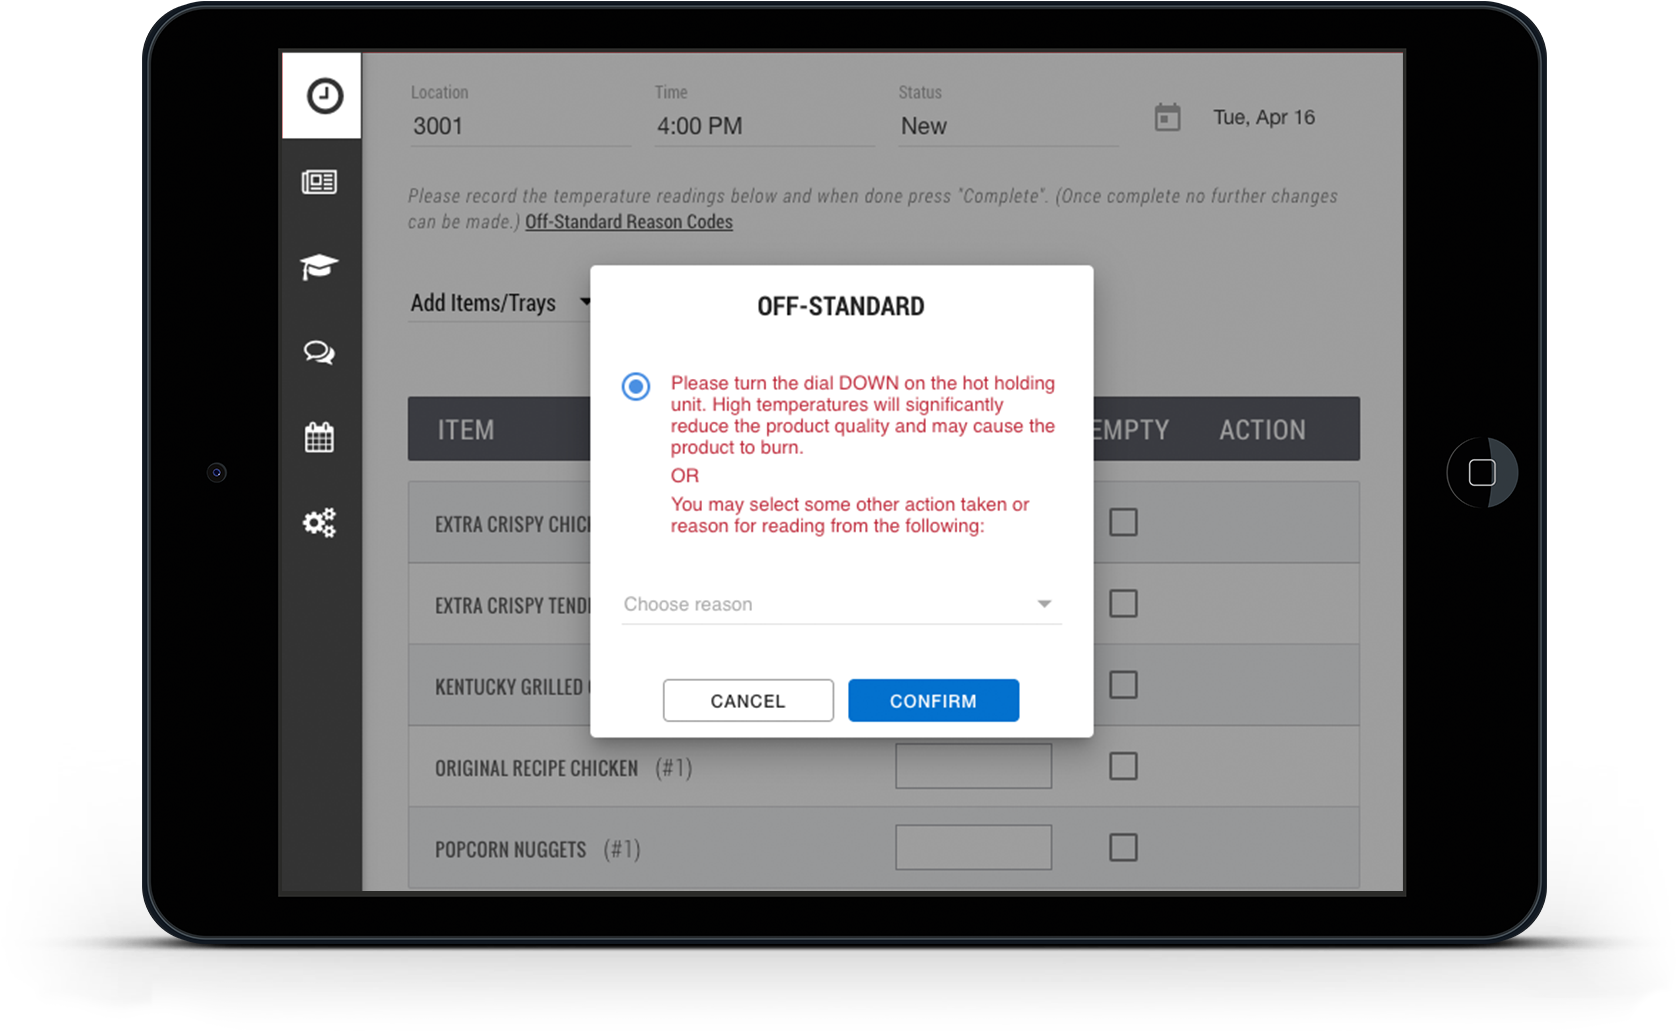Open the clock icon in the sidebar
The height and width of the screenshot is (1031, 1676).
[x=323, y=96]
